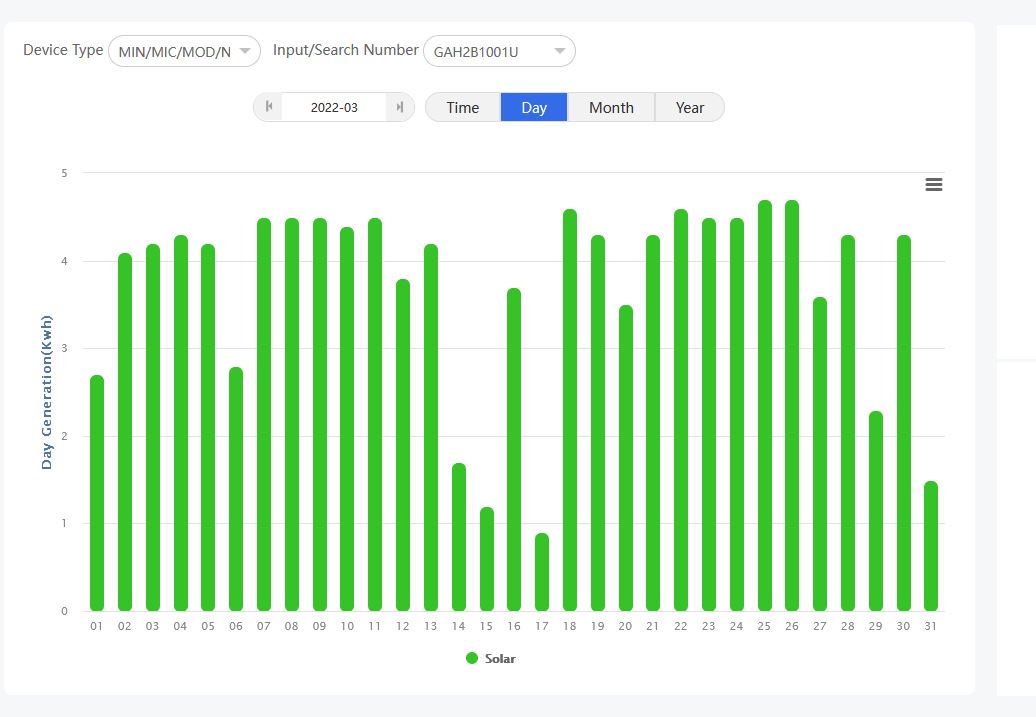Click the y-axis label 5
1036x717 pixels.
[64, 173]
